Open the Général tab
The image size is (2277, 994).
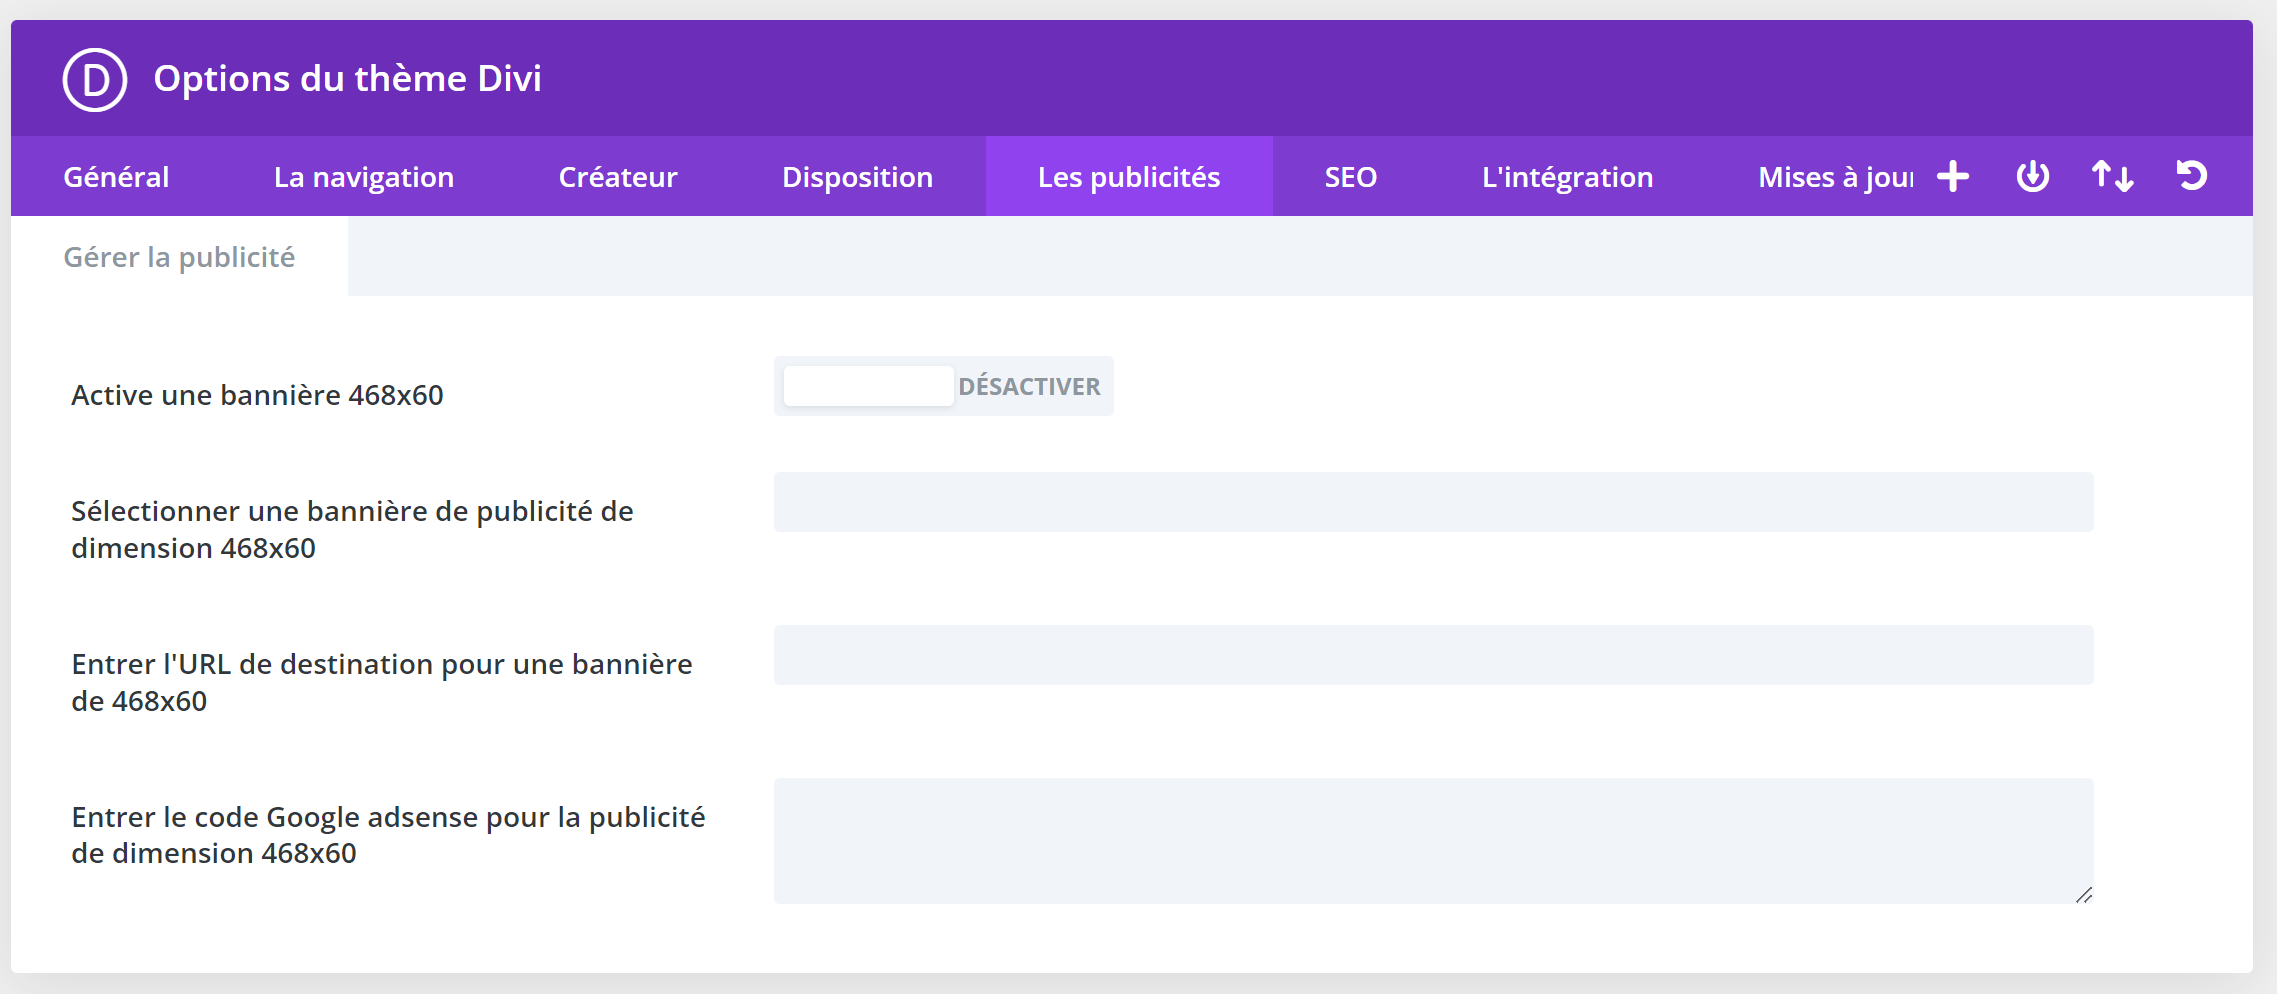click(116, 177)
